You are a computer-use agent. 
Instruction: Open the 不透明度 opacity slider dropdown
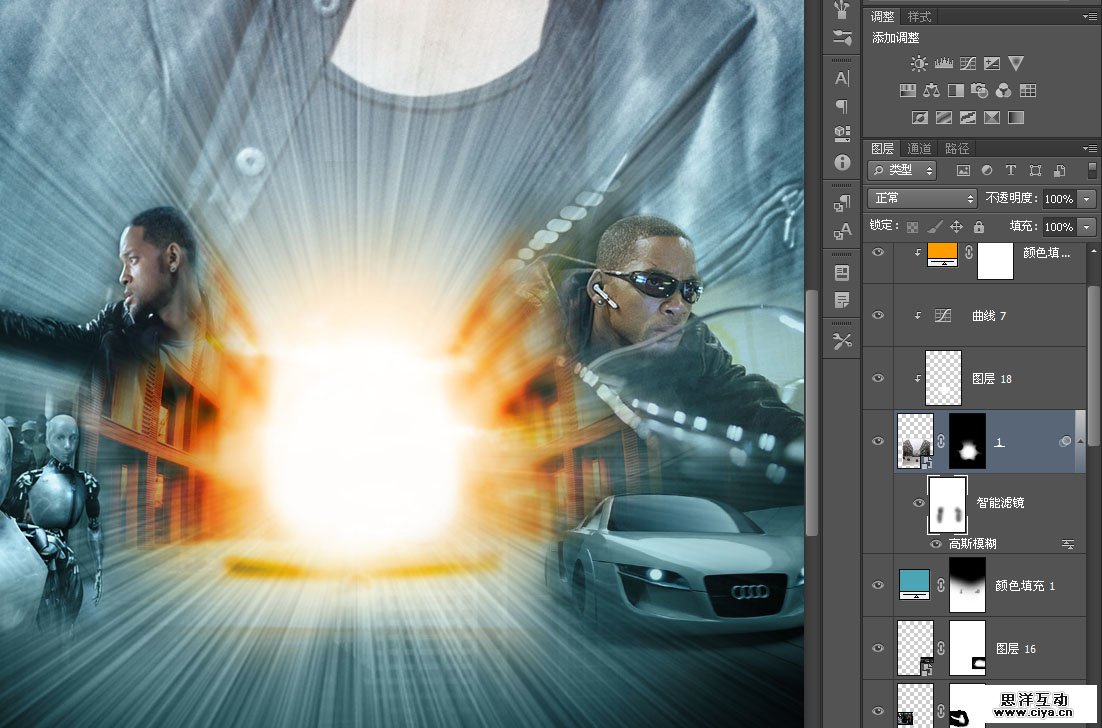click(1085, 199)
